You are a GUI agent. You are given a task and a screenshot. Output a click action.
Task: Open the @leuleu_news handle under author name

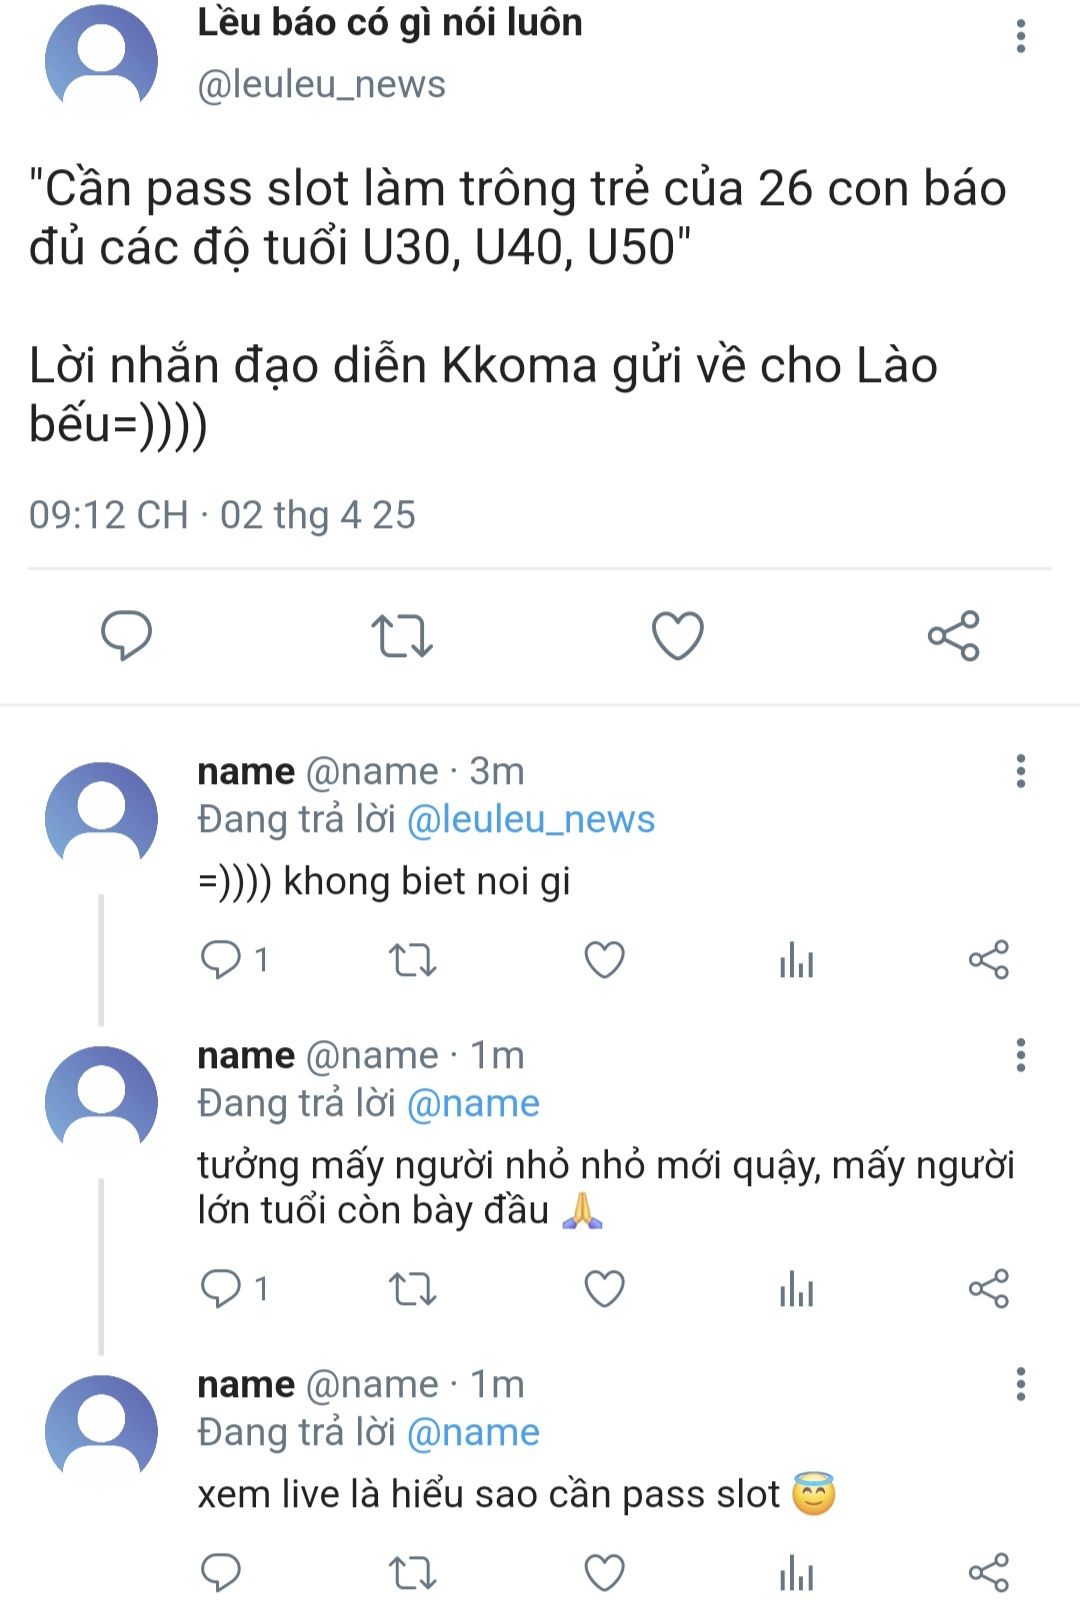point(321,85)
